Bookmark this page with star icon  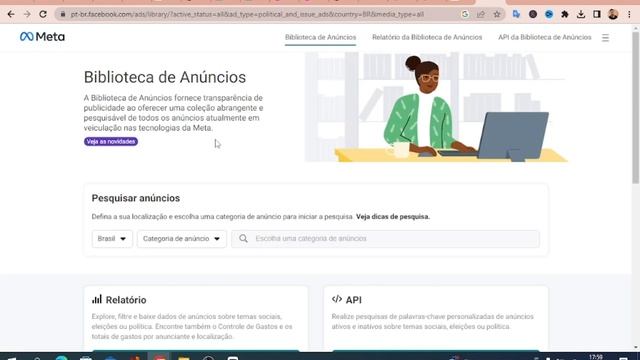[x=497, y=14]
